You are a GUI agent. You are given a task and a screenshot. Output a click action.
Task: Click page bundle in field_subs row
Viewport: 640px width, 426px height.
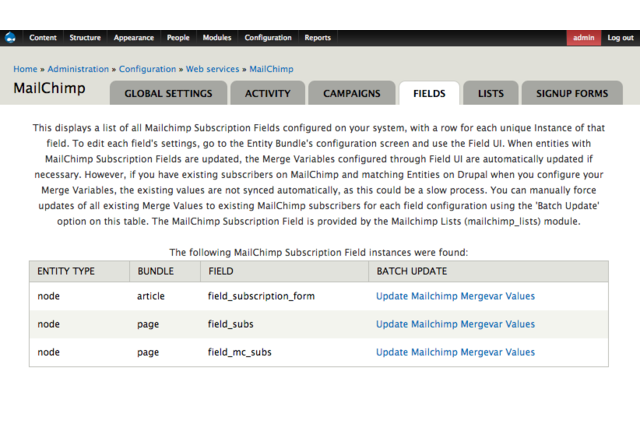[x=148, y=324]
